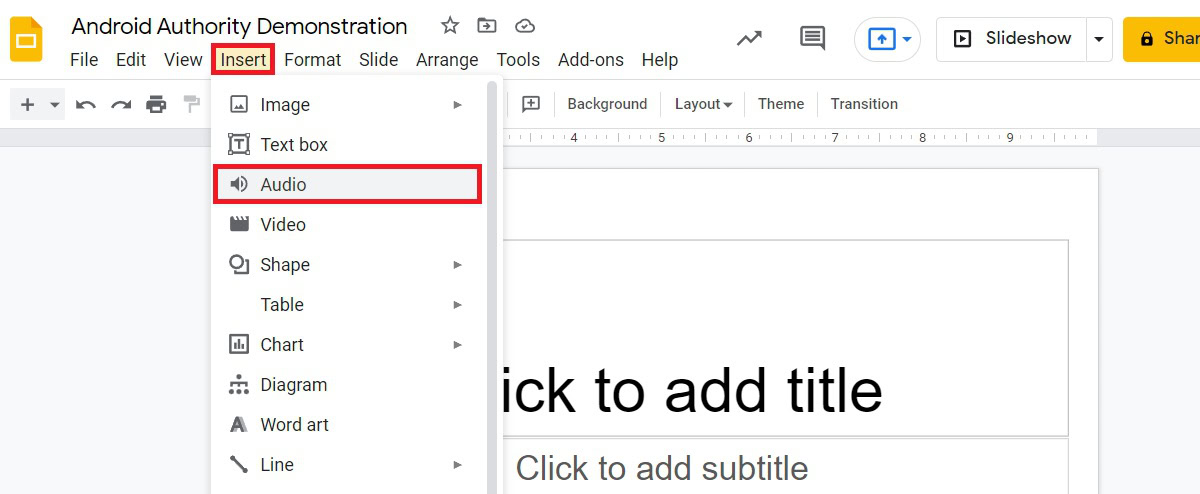Click the Text box T icon
The image size is (1200, 494).
click(239, 144)
